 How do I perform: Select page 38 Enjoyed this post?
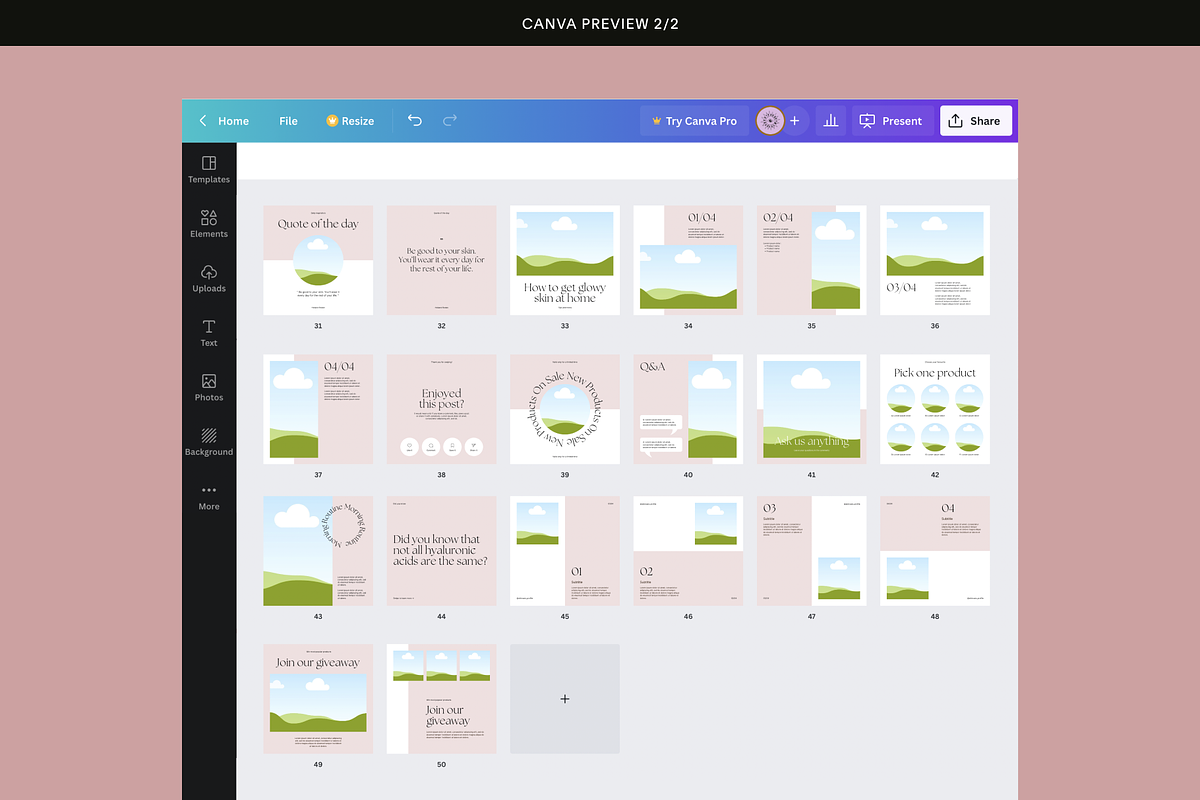point(442,409)
